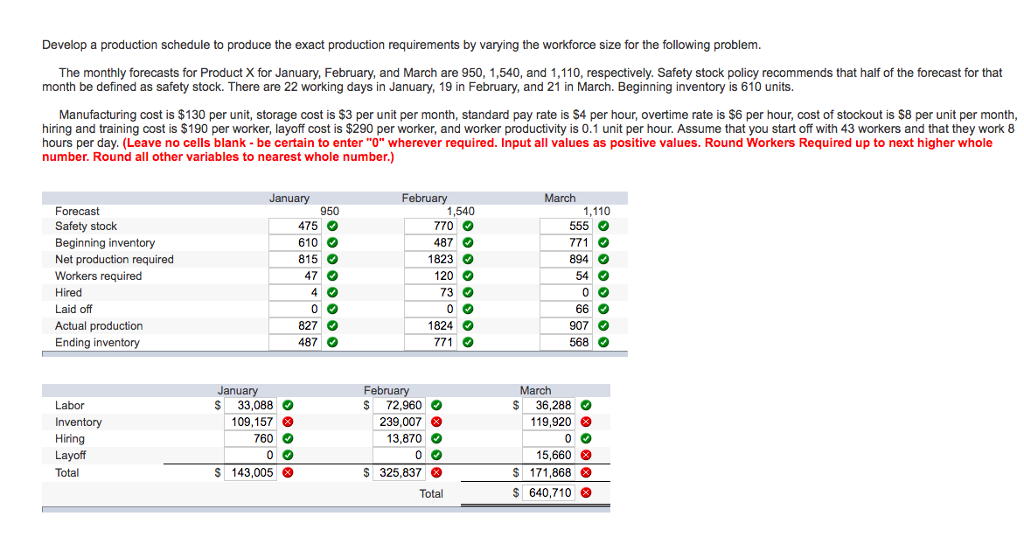Click green check beside January Beginning inventory 610
1024x558 pixels.
[332, 242]
